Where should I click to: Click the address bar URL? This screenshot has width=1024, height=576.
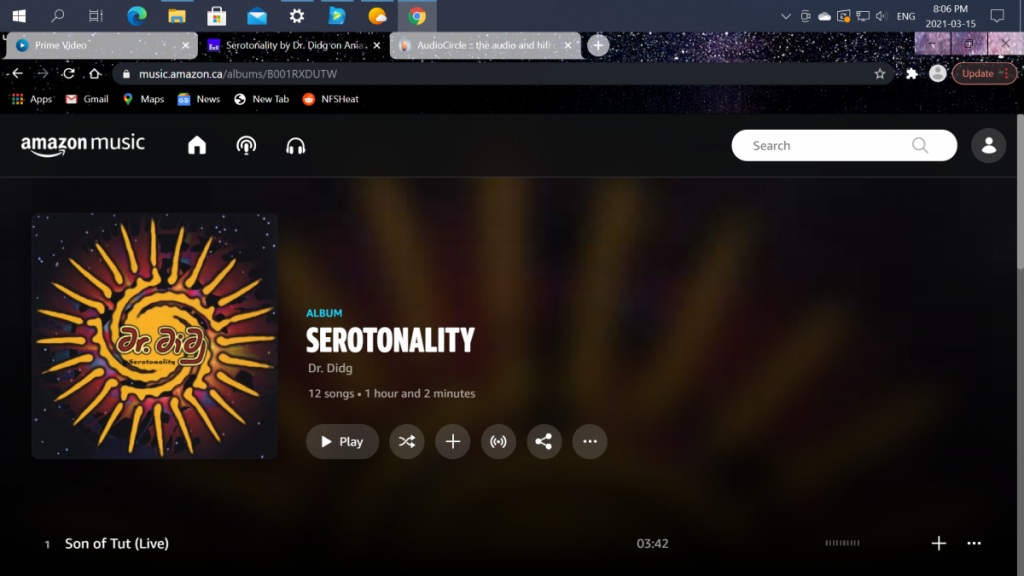238,74
